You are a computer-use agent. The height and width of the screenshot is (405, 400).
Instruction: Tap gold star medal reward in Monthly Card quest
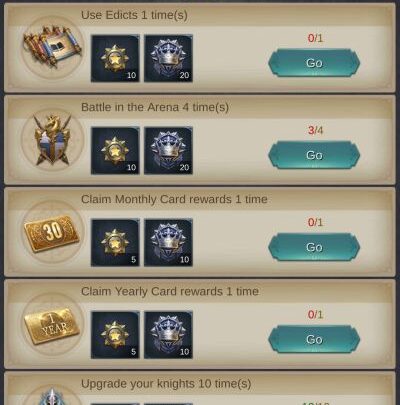pos(115,243)
